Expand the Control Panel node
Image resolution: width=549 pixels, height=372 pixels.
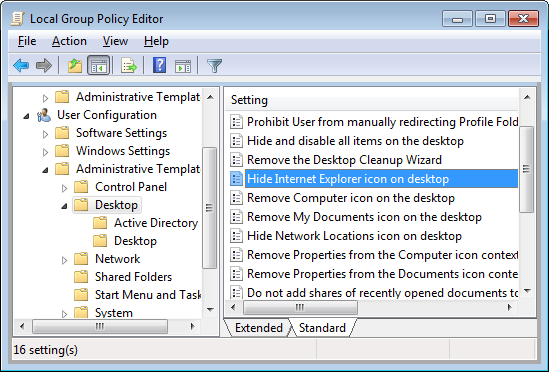(64, 188)
